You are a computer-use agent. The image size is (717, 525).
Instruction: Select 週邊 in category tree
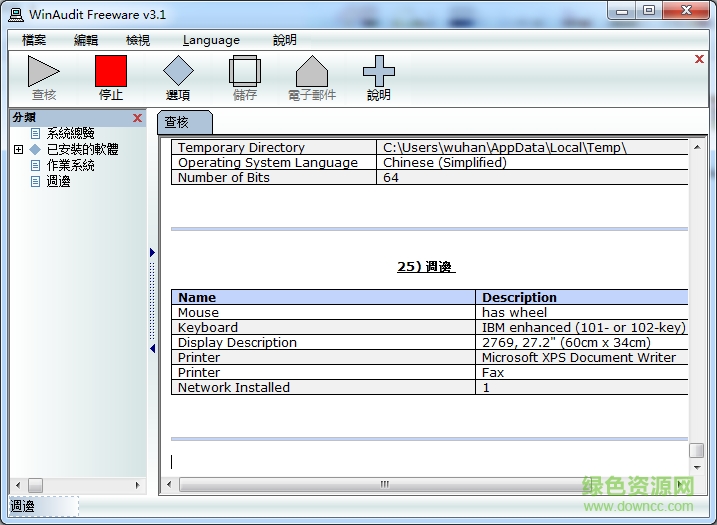(x=58, y=181)
